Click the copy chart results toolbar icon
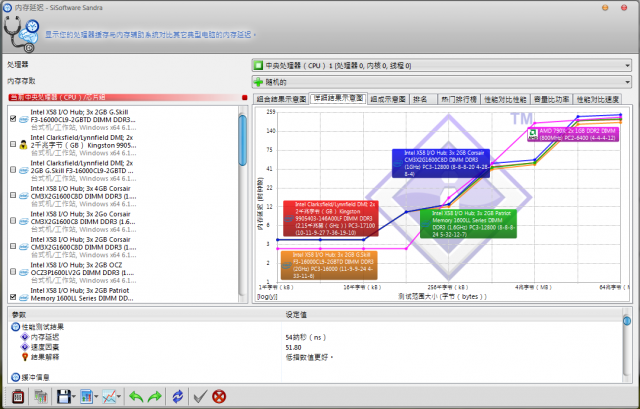 [x=40, y=396]
